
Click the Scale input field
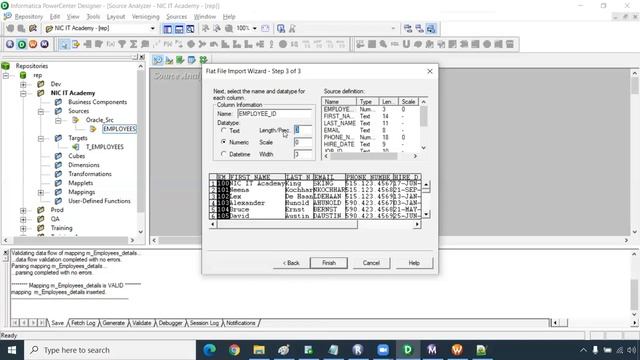302,142
